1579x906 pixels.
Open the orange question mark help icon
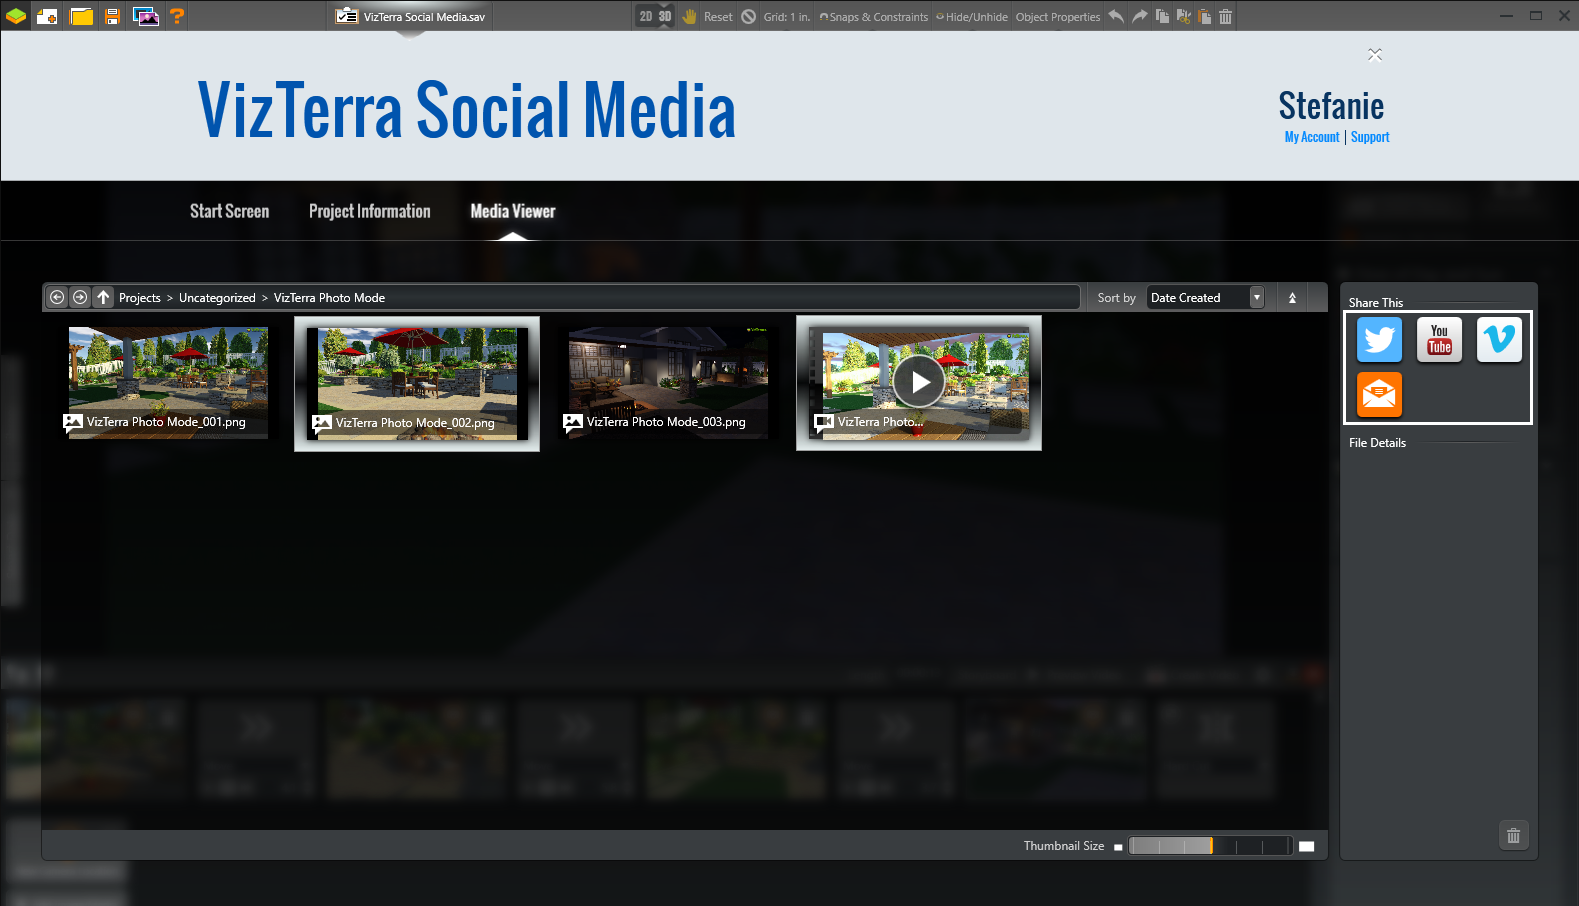[x=177, y=16]
